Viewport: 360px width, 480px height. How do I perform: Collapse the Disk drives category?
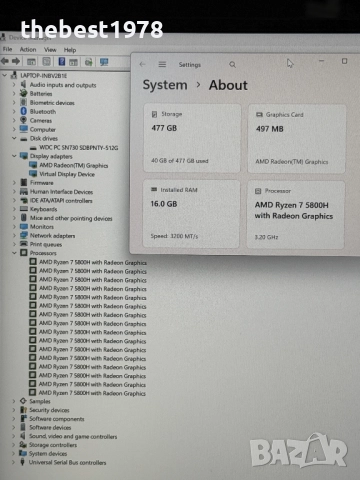(x=14, y=138)
